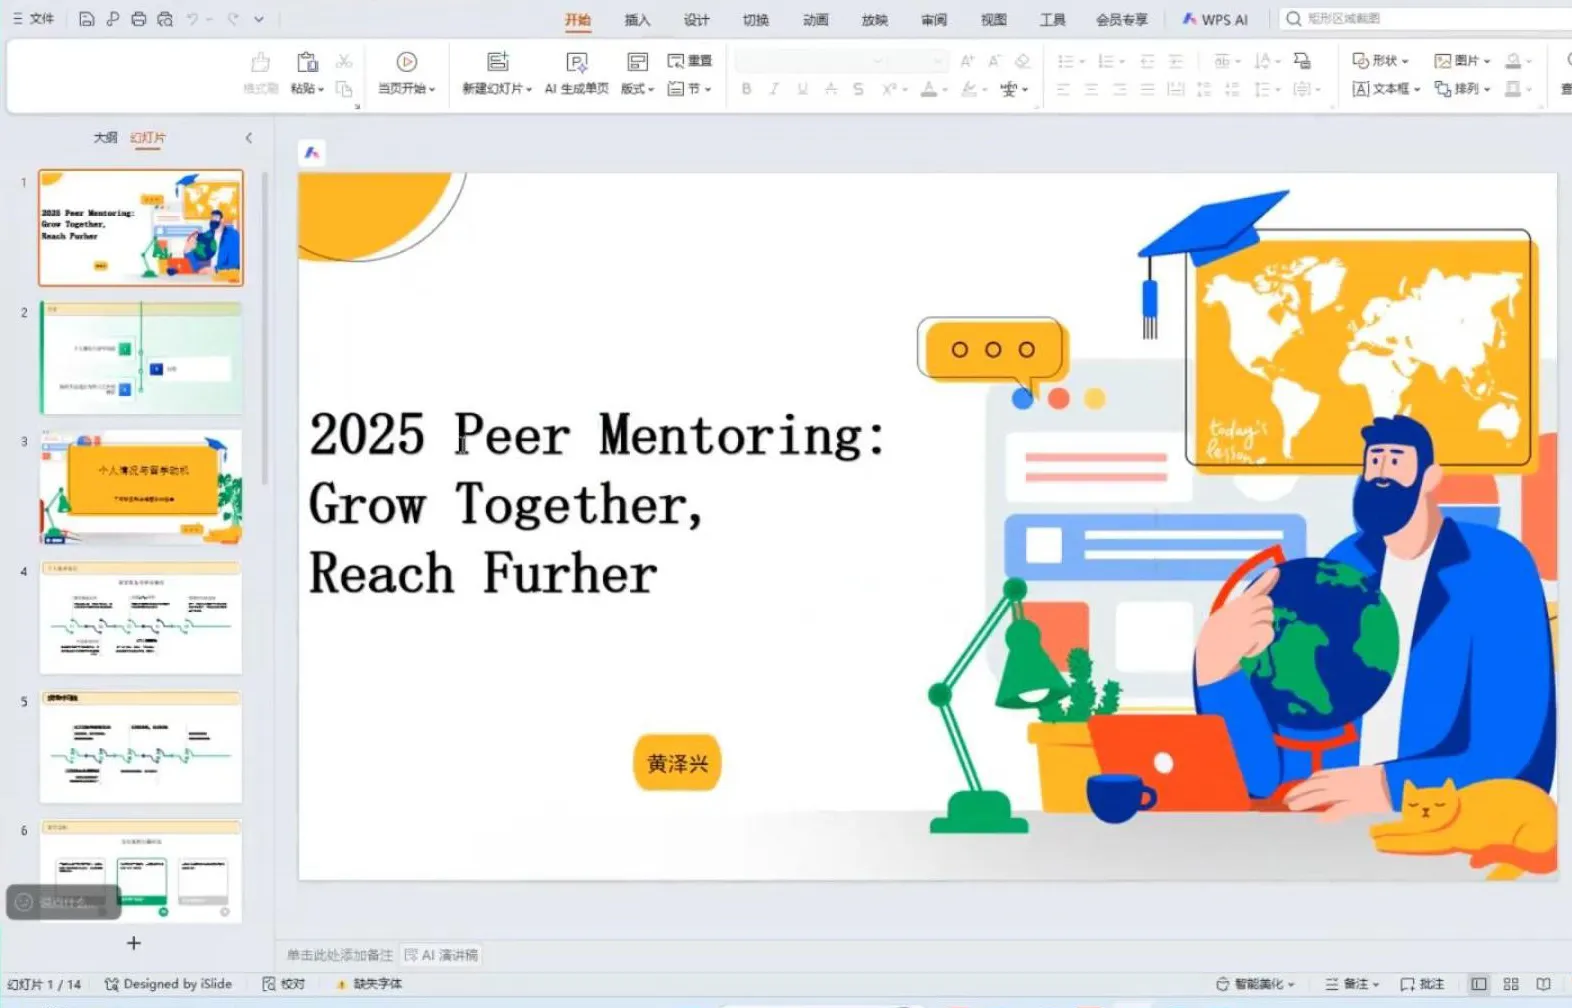1572x1008 pixels.
Task: Click the Undo arrow icon
Action: click(193, 19)
